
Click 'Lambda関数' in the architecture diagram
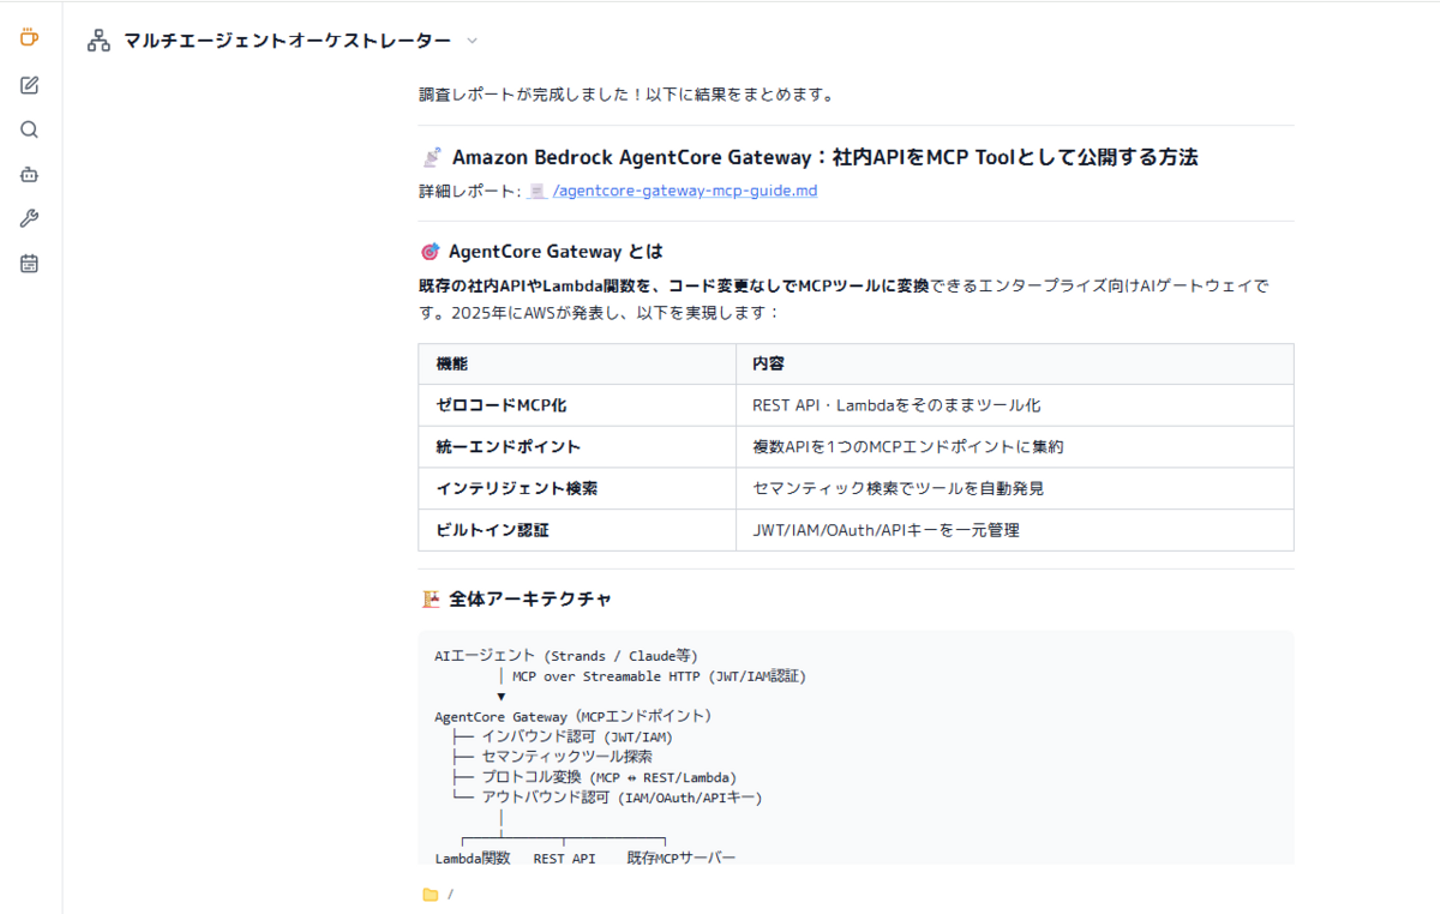[472, 858]
